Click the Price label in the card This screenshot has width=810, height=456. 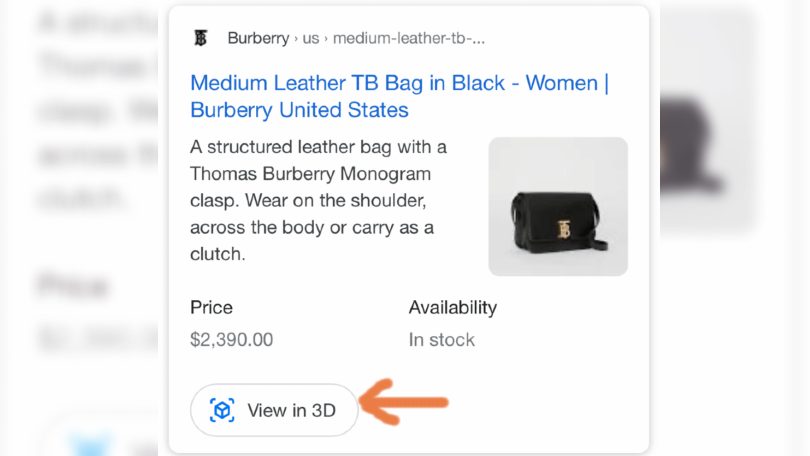pos(211,307)
